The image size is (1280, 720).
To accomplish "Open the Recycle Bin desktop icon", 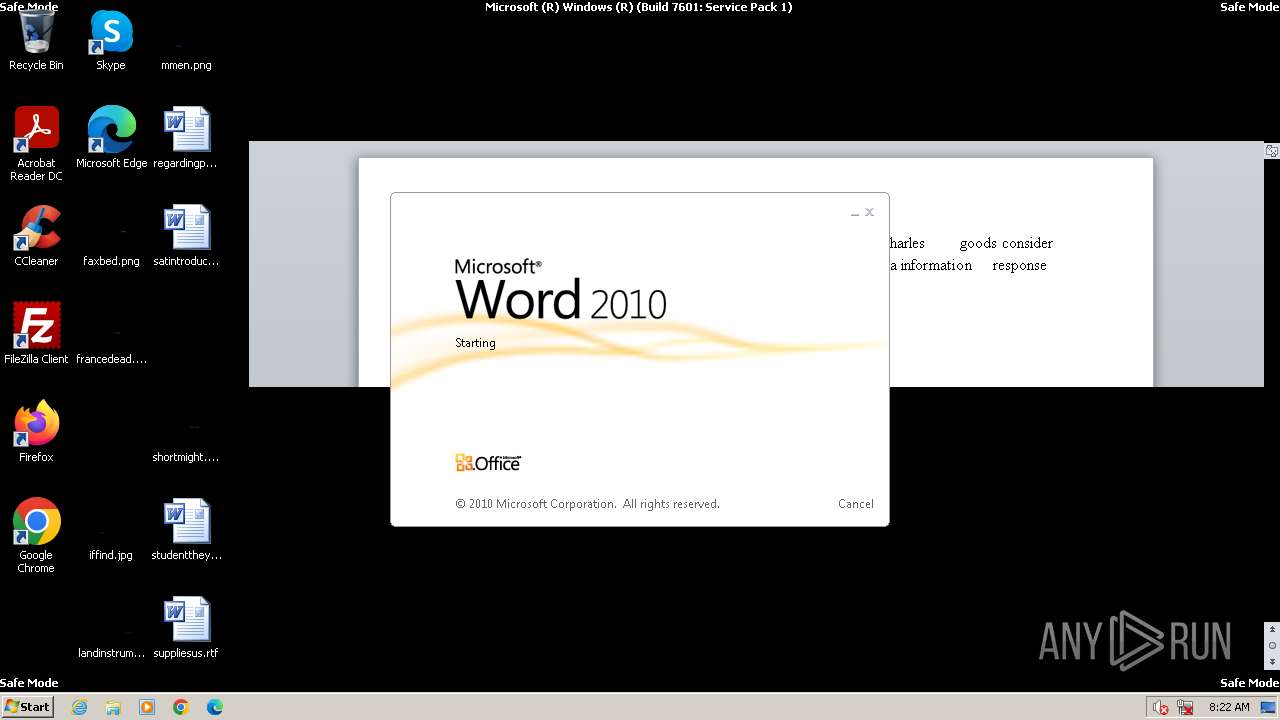I will pyautogui.click(x=36, y=41).
